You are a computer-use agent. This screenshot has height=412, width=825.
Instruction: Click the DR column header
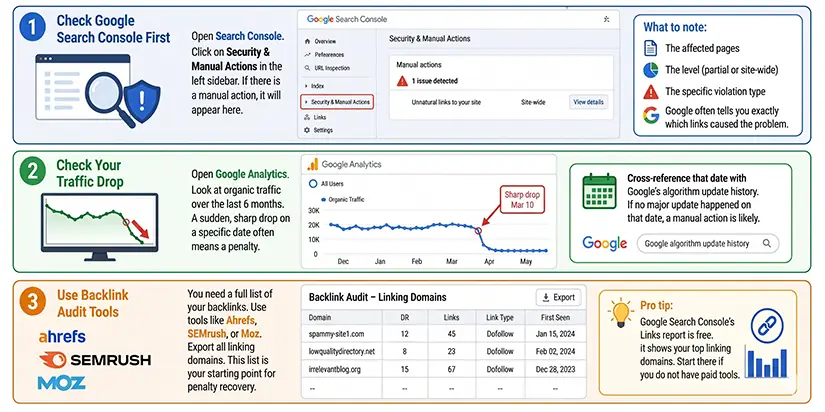(x=405, y=317)
